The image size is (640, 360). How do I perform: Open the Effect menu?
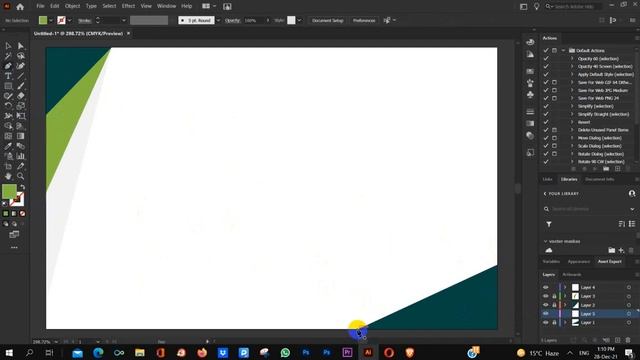click(128, 6)
